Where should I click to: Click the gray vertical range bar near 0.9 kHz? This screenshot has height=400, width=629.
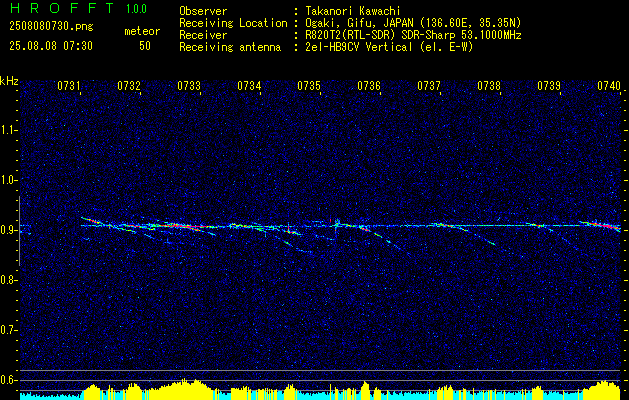point(19,231)
